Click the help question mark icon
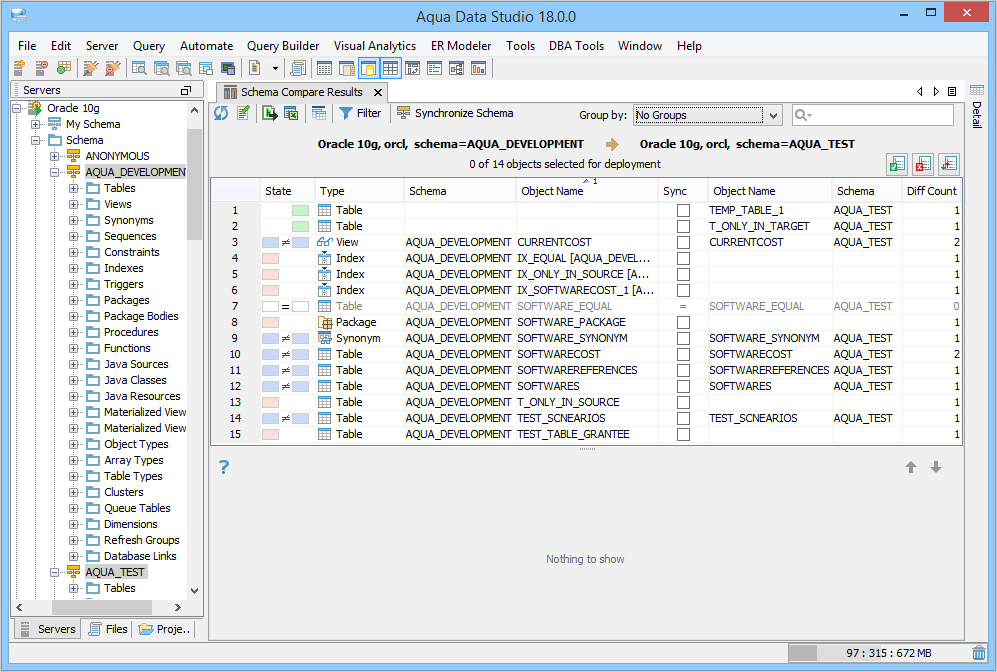997x672 pixels. (224, 467)
